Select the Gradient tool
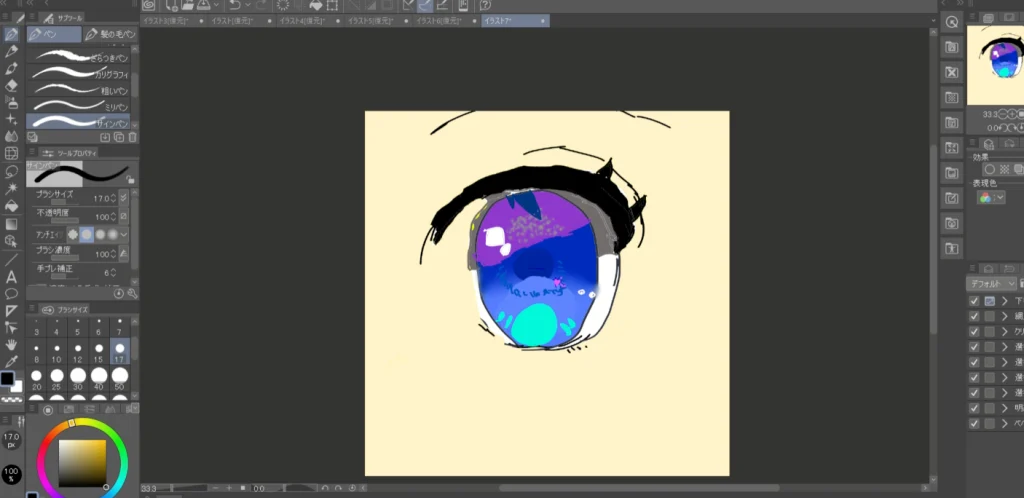 click(x=11, y=224)
